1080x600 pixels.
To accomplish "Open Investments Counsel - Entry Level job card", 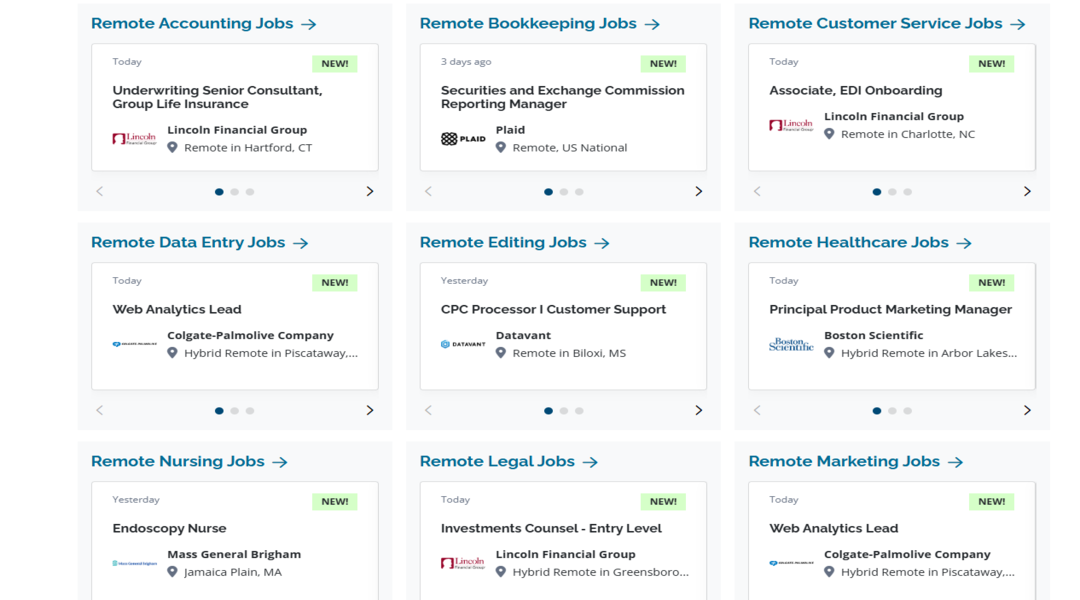I will point(551,528).
